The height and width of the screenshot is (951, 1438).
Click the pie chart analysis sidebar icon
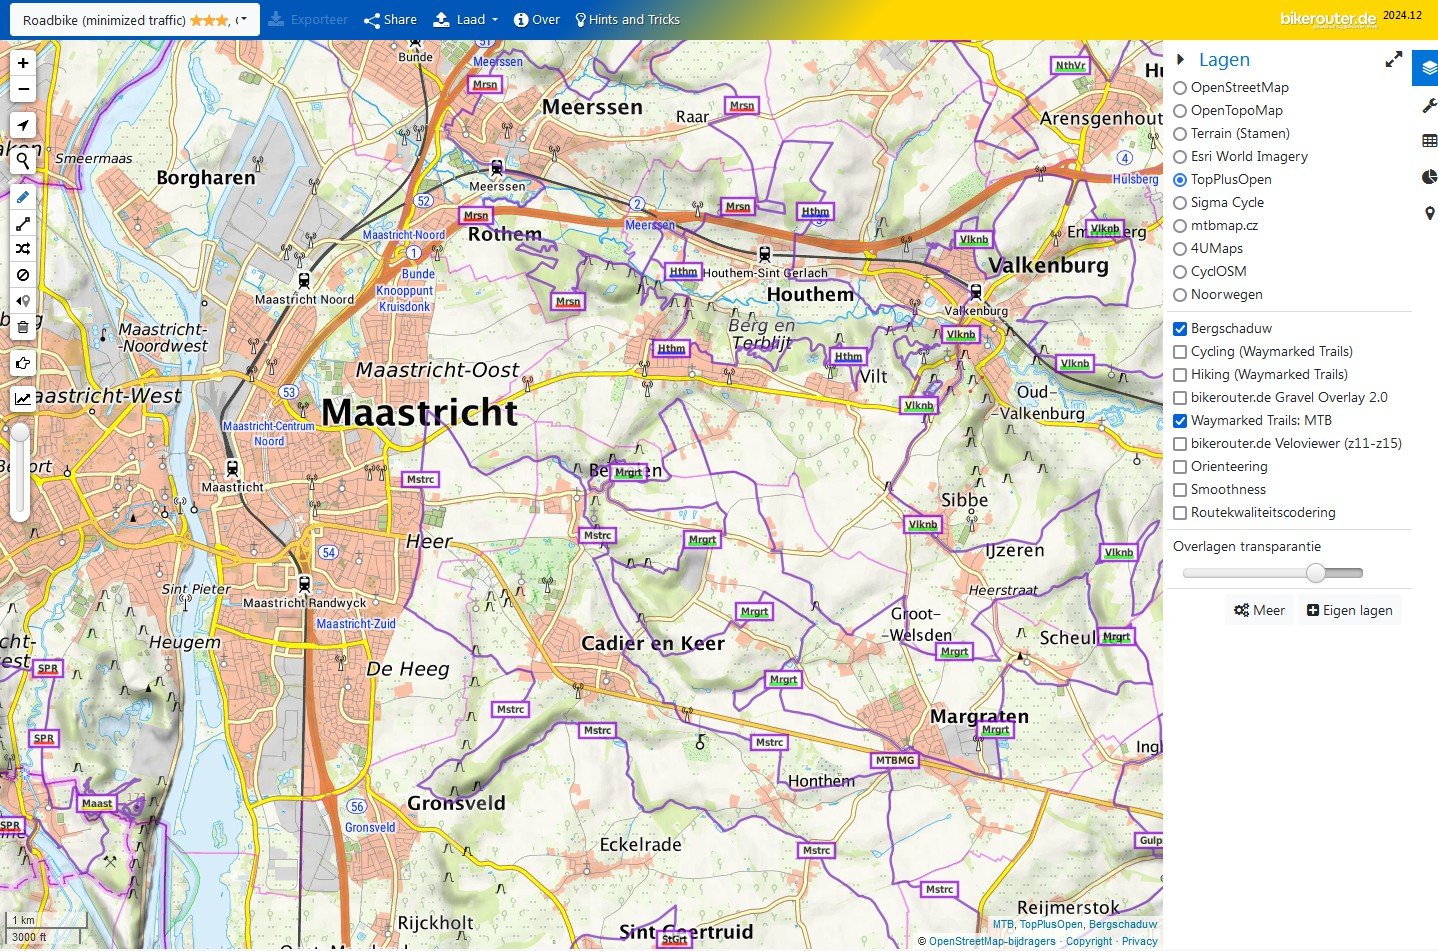[x=1429, y=177]
